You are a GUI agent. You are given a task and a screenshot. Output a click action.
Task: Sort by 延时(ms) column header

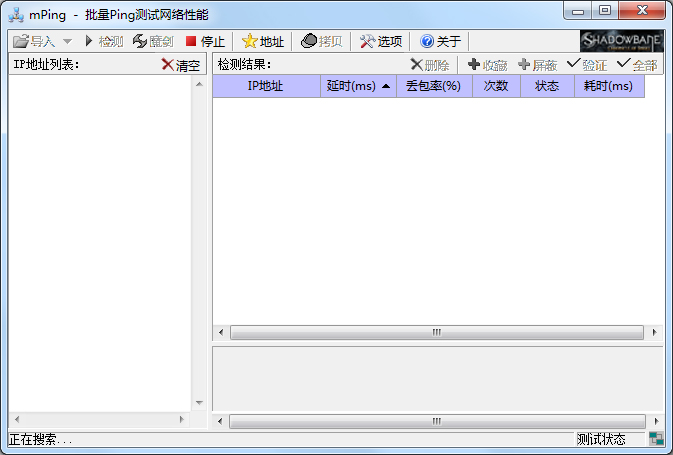click(358, 86)
